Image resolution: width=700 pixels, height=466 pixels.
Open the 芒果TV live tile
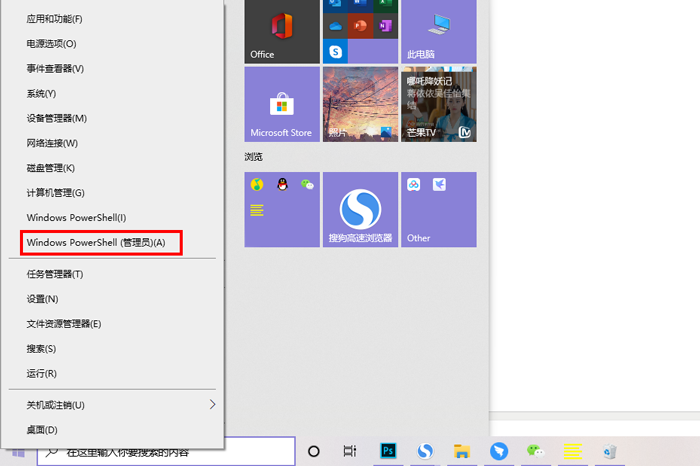pos(438,104)
